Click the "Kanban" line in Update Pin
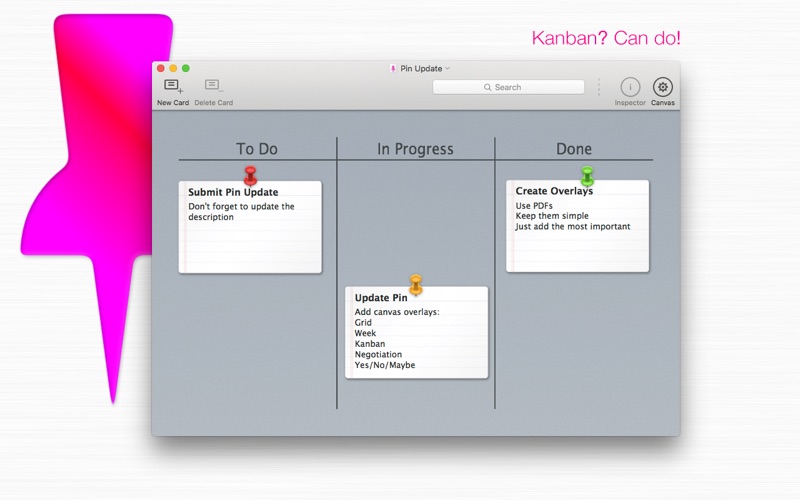This screenshot has height=500, width=800. 370,344
